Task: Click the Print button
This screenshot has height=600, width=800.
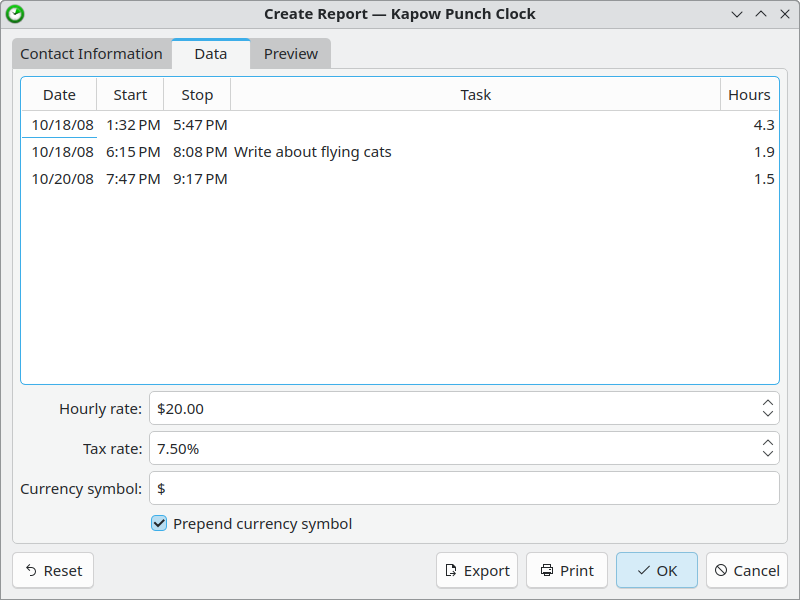Action: click(x=567, y=570)
